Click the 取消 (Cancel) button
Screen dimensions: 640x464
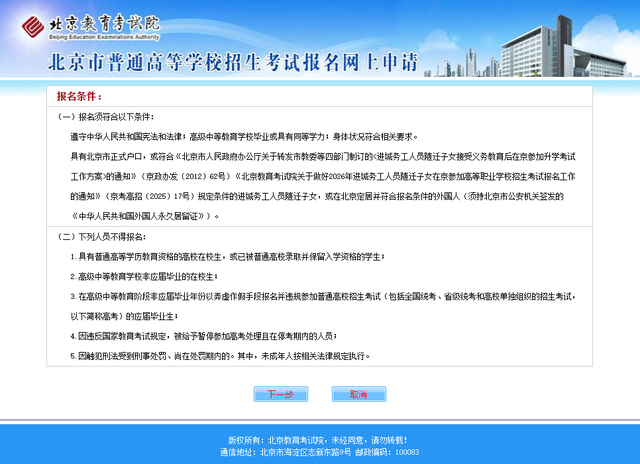(x=358, y=394)
